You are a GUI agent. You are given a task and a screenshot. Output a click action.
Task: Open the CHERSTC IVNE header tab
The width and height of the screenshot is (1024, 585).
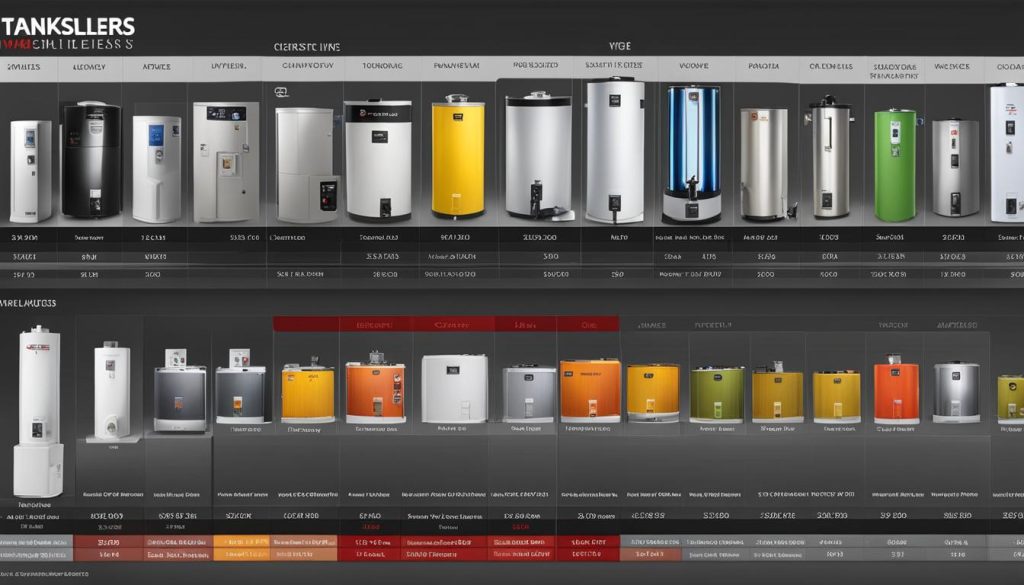tap(310, 46)
